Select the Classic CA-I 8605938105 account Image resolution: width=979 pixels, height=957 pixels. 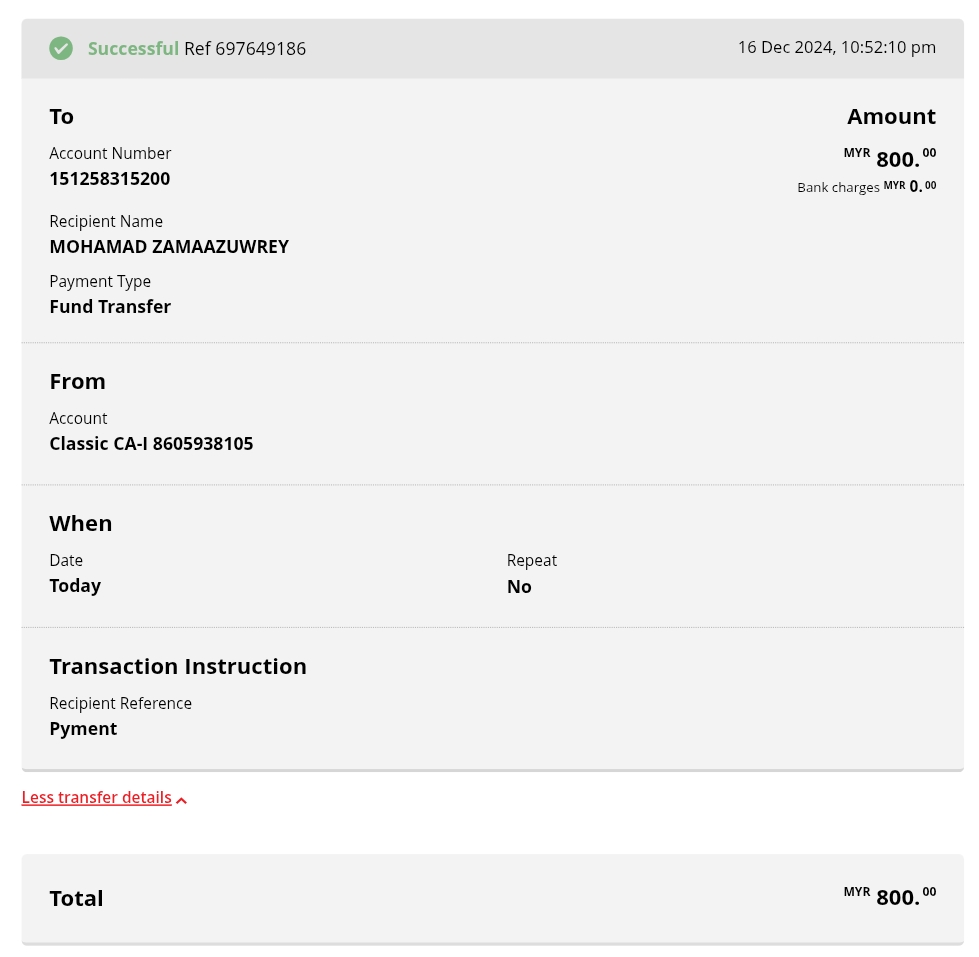[151, 443]
